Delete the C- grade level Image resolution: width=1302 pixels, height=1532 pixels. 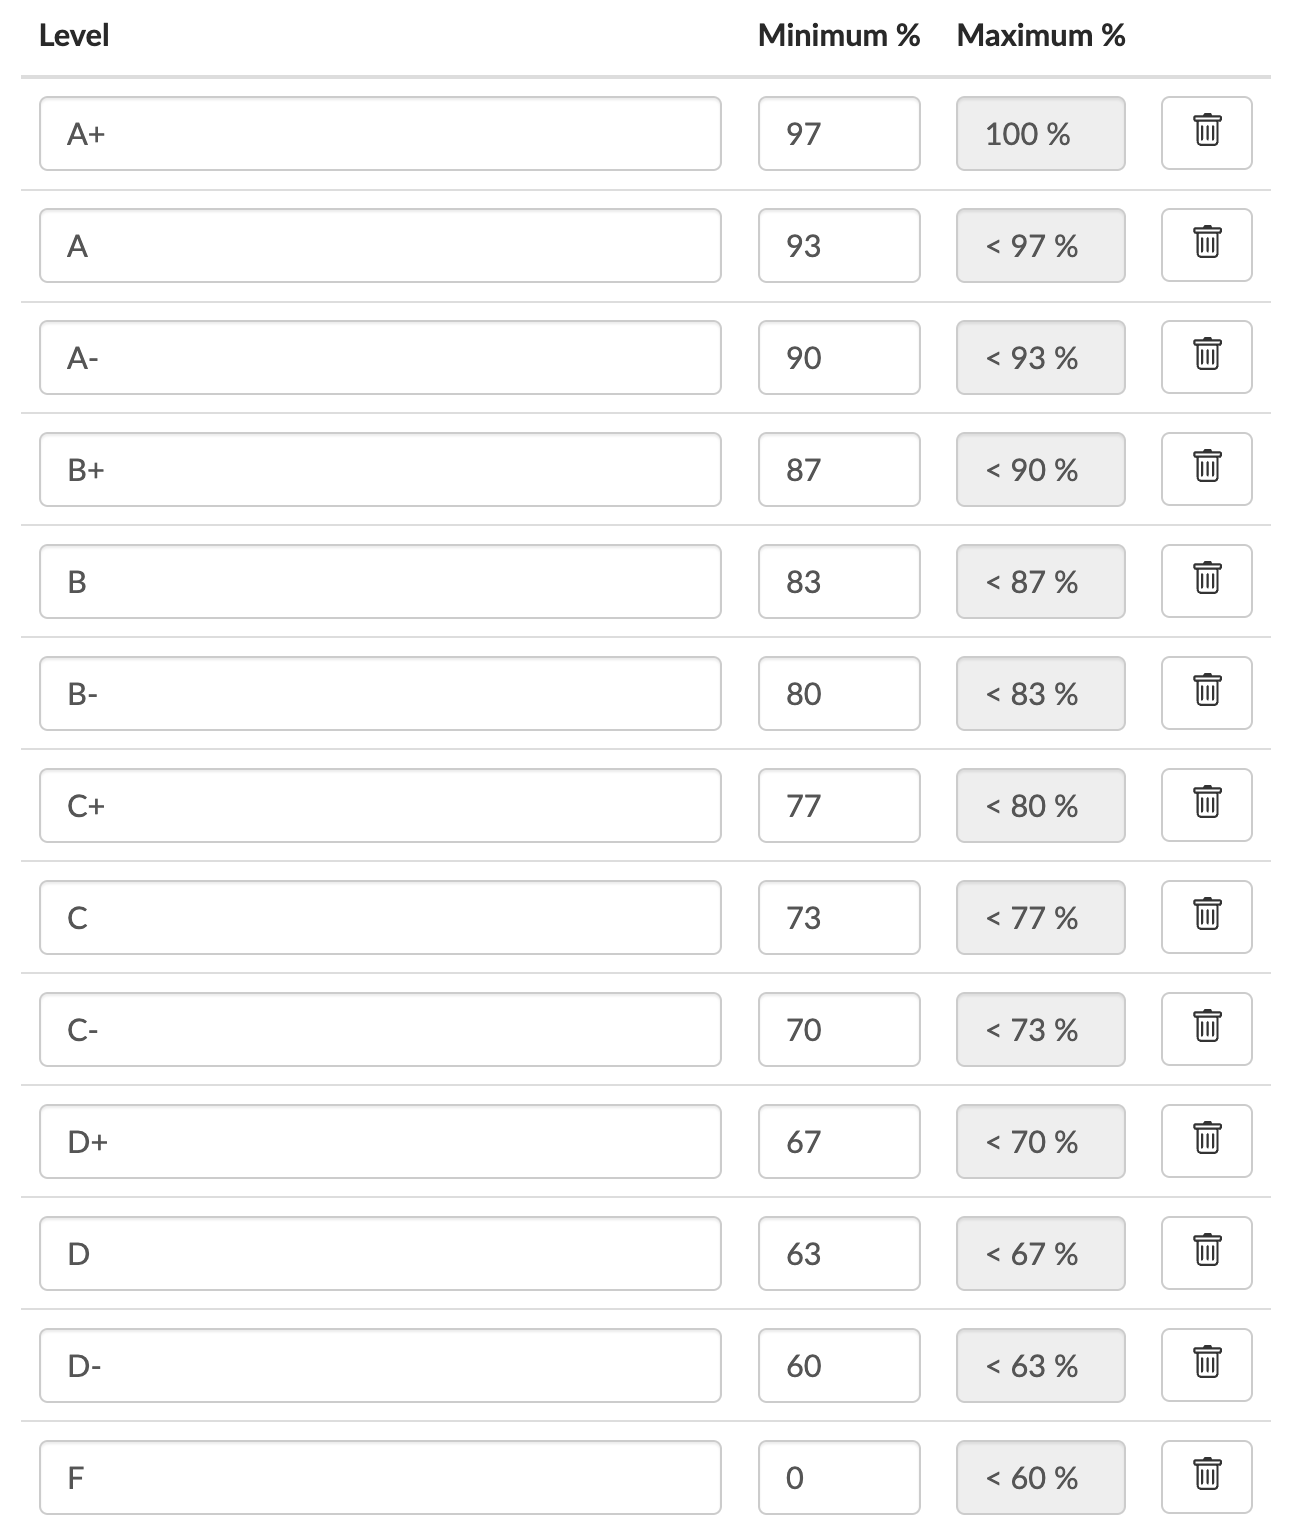point(1206,1029)
